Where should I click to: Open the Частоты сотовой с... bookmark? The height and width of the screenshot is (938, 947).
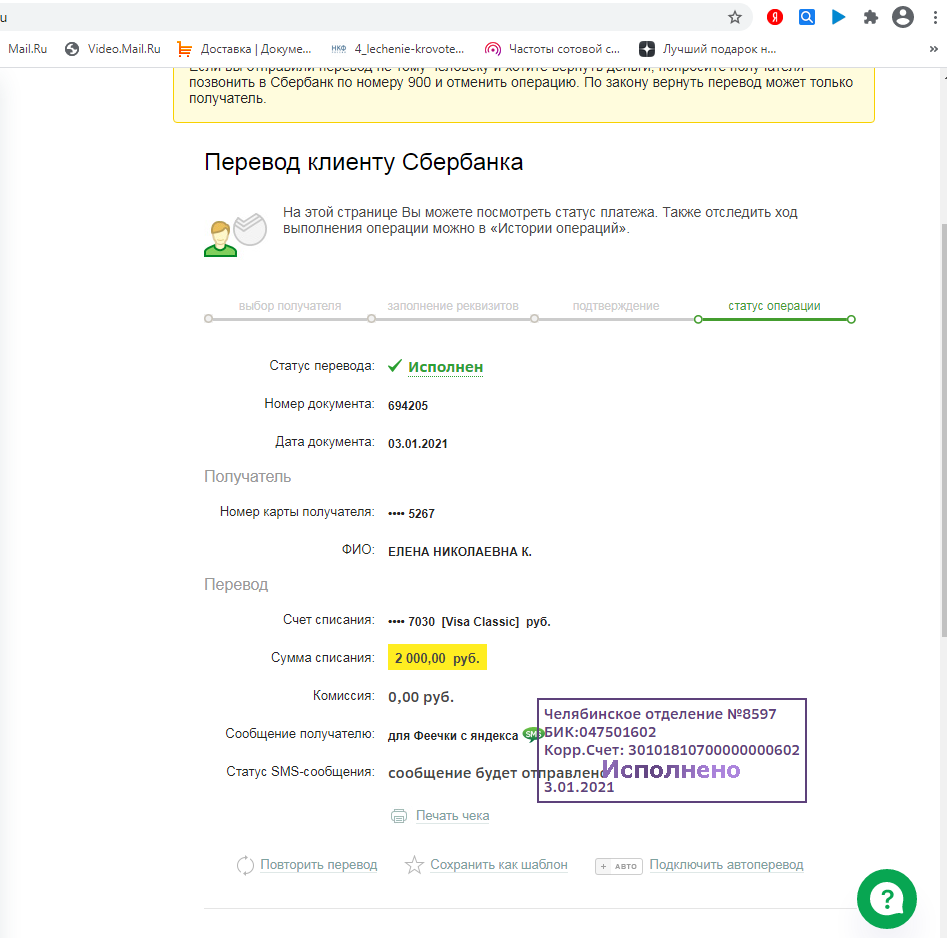click(x=553, y=49)
